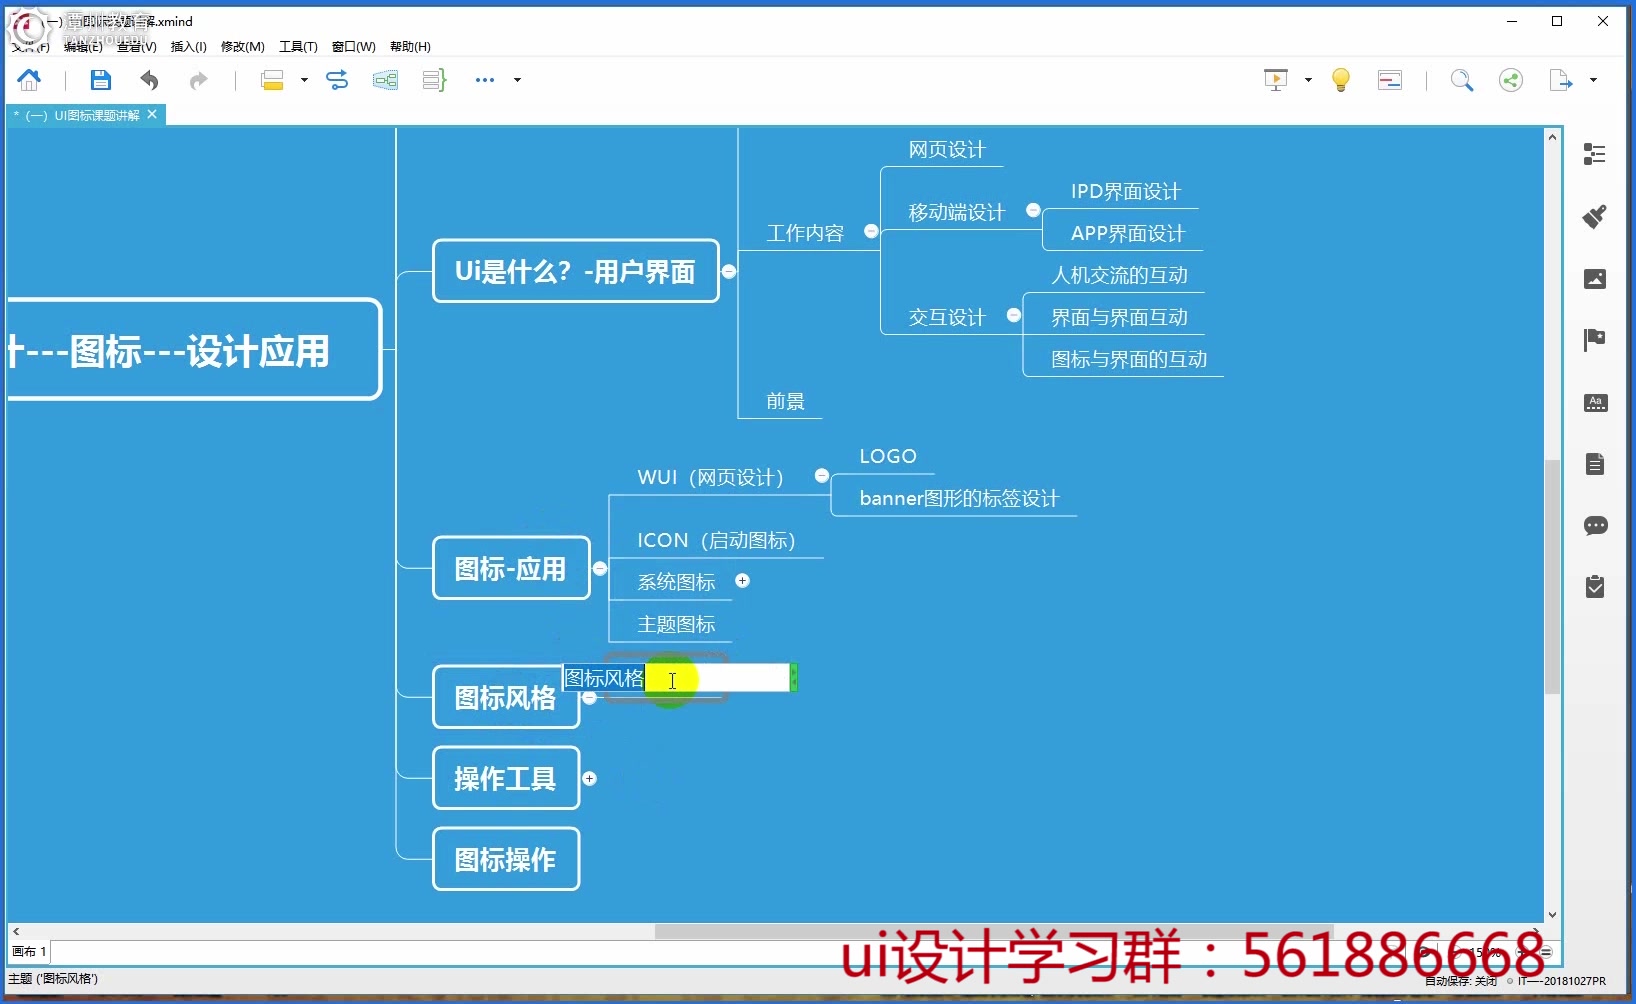This screenshot has height=1004, width=1636.
Task: Open dropdown next to topic icon
Action: 304,80
